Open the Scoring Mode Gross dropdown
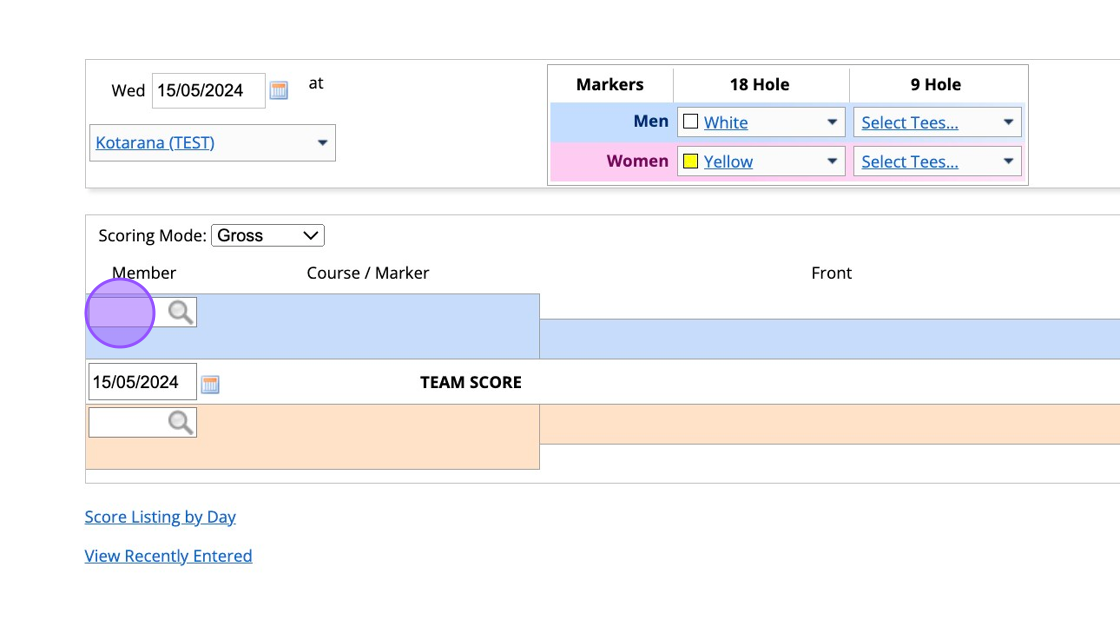 268,236
